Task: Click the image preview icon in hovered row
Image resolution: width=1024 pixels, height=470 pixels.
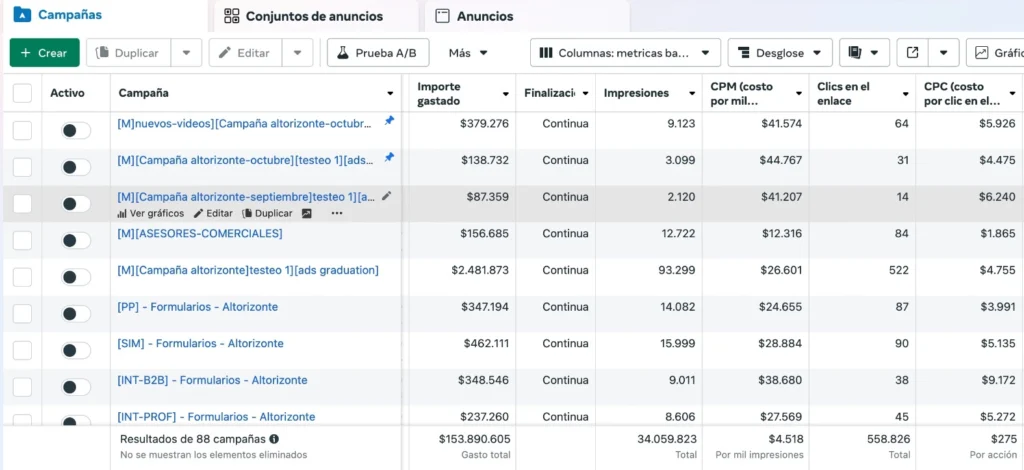Action: click(307, 213)
